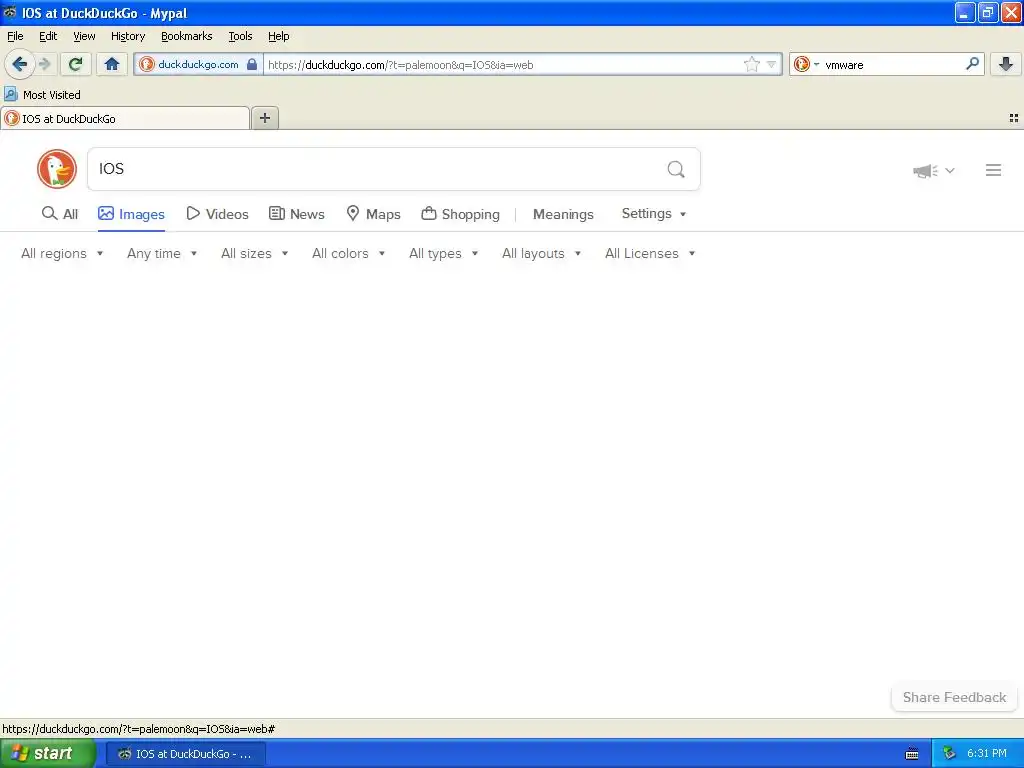1024x768 pixels.
Task: Open the Shopping tab
Action: coord(460,214)
